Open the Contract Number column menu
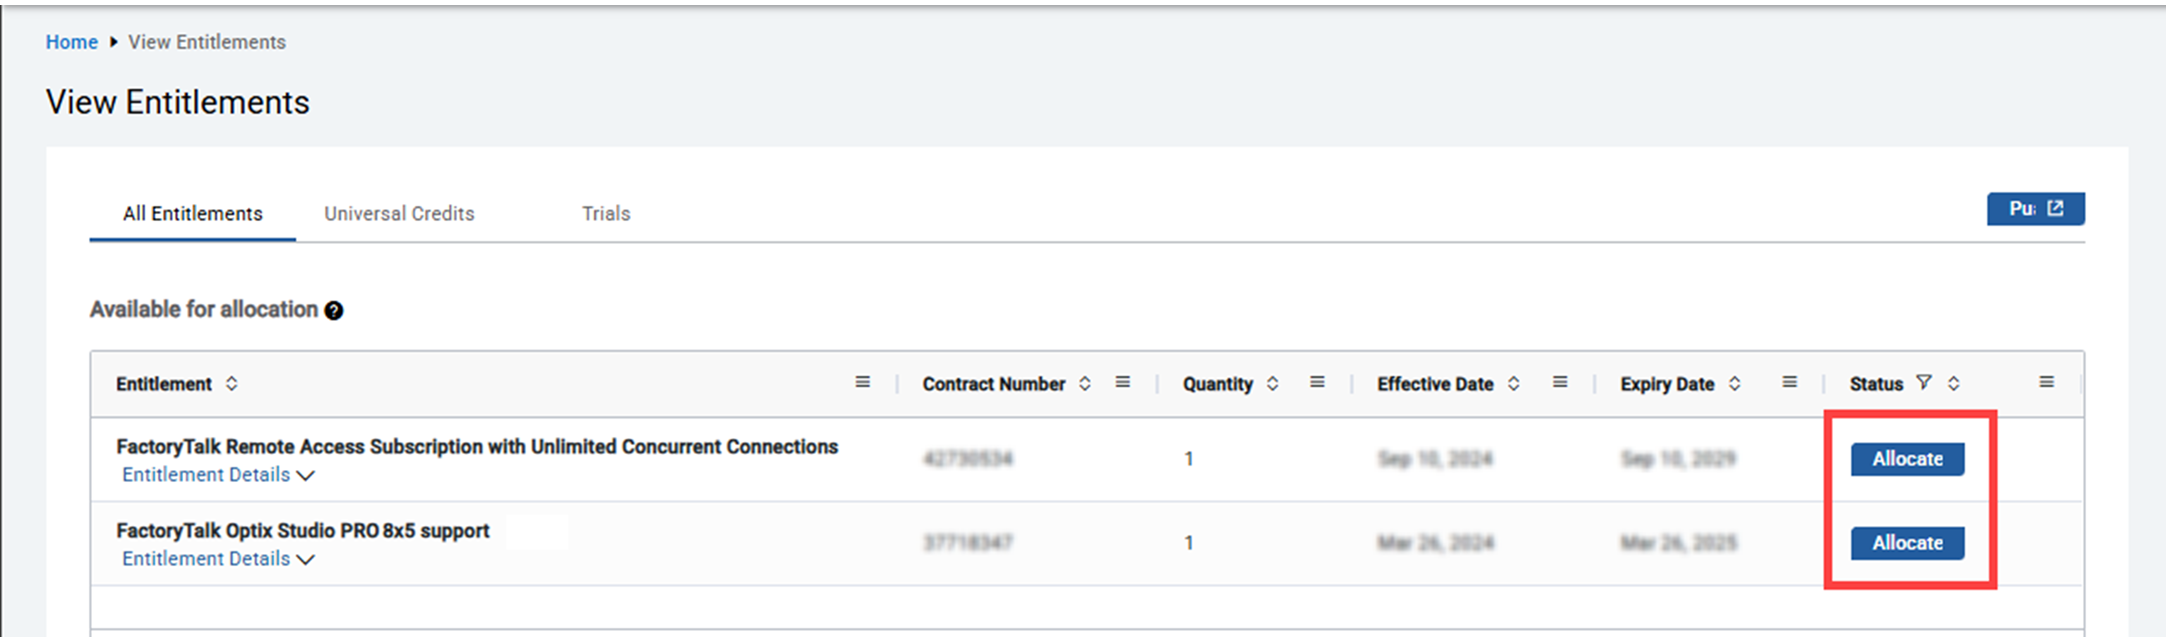 click(x=1123, y=381)
